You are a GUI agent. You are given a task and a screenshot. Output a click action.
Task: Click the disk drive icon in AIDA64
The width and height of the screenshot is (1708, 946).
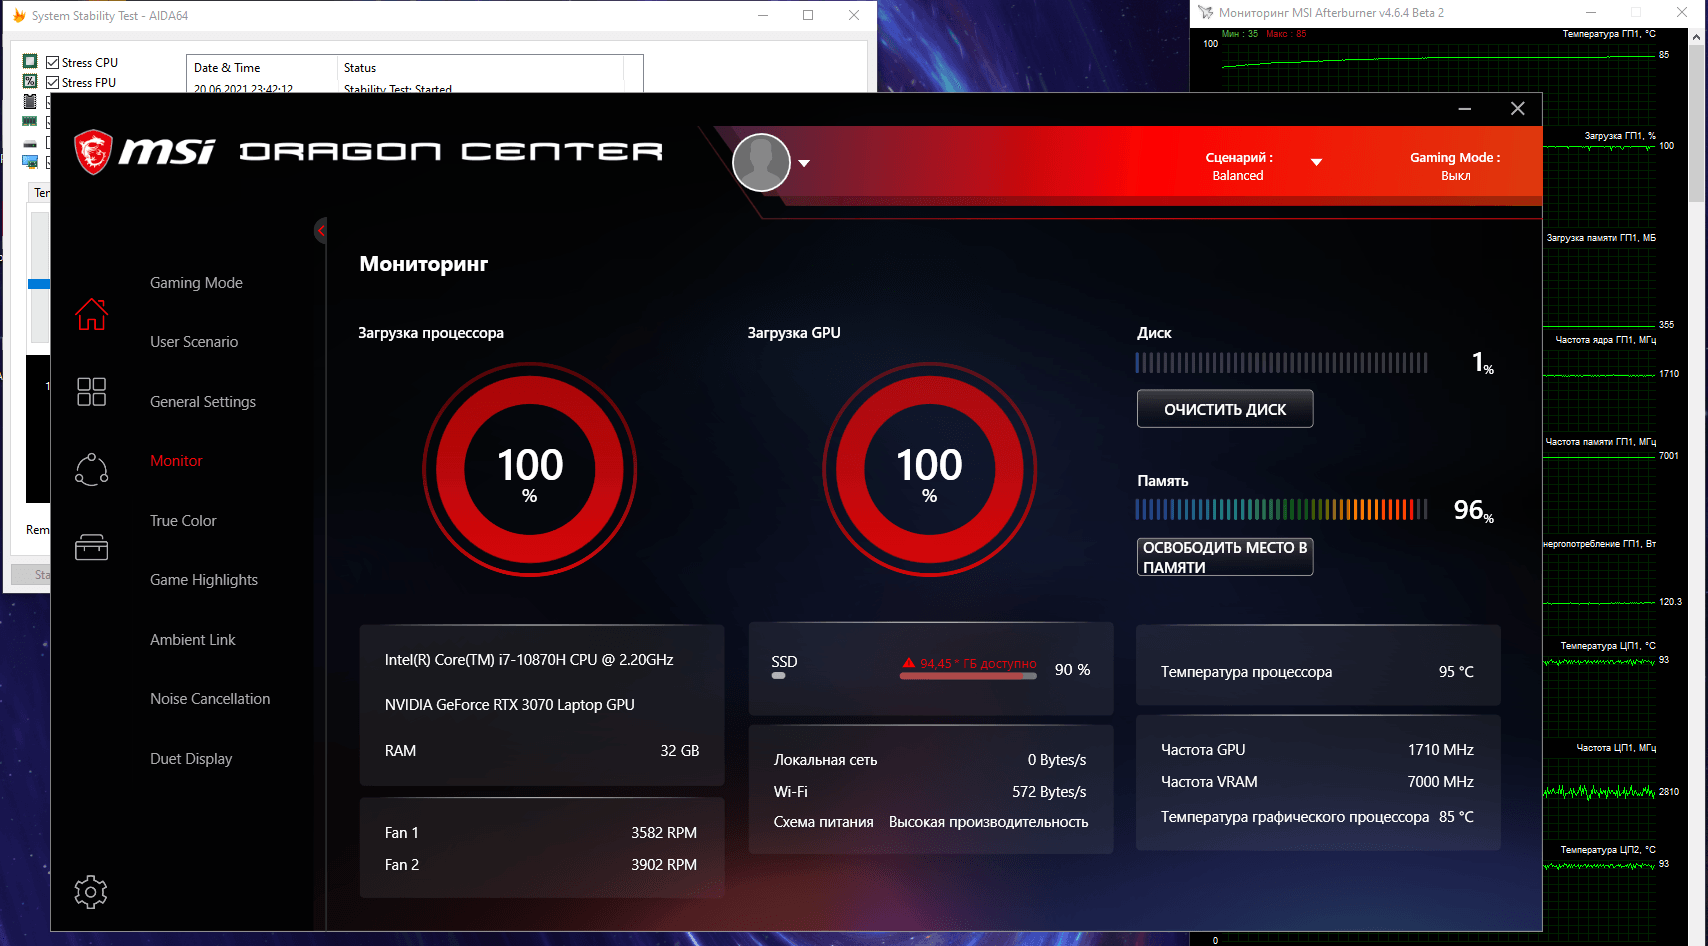(x=30, y=143)
